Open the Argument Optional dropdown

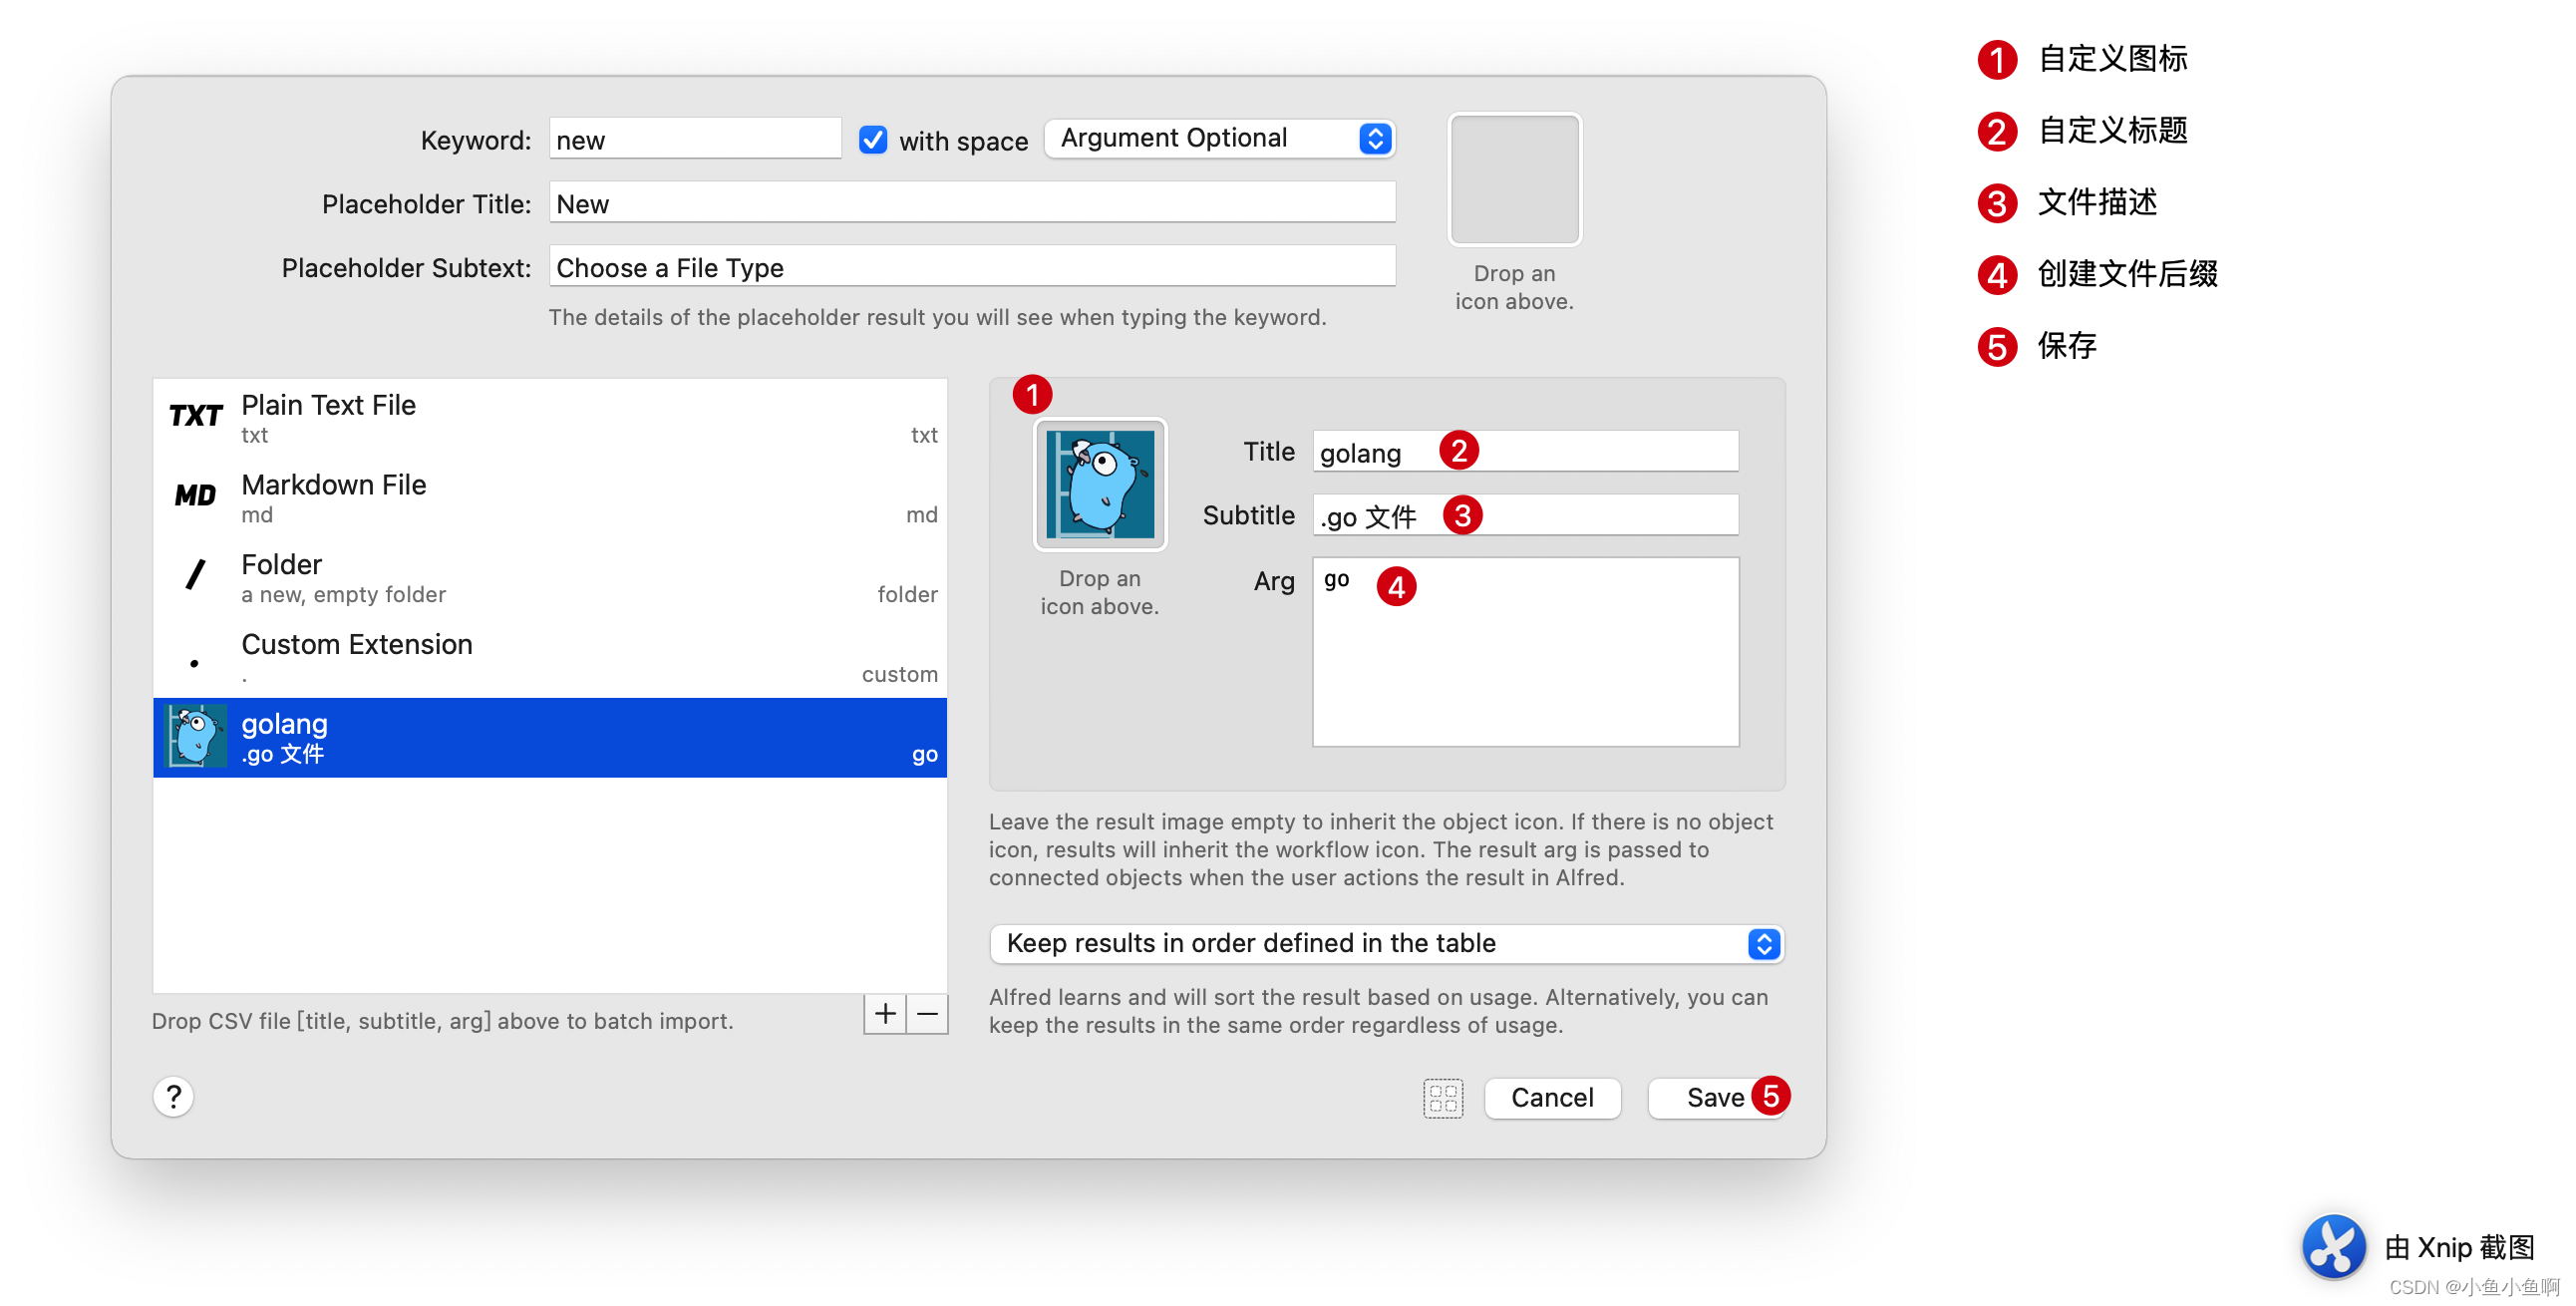(x=1218, y=139)
